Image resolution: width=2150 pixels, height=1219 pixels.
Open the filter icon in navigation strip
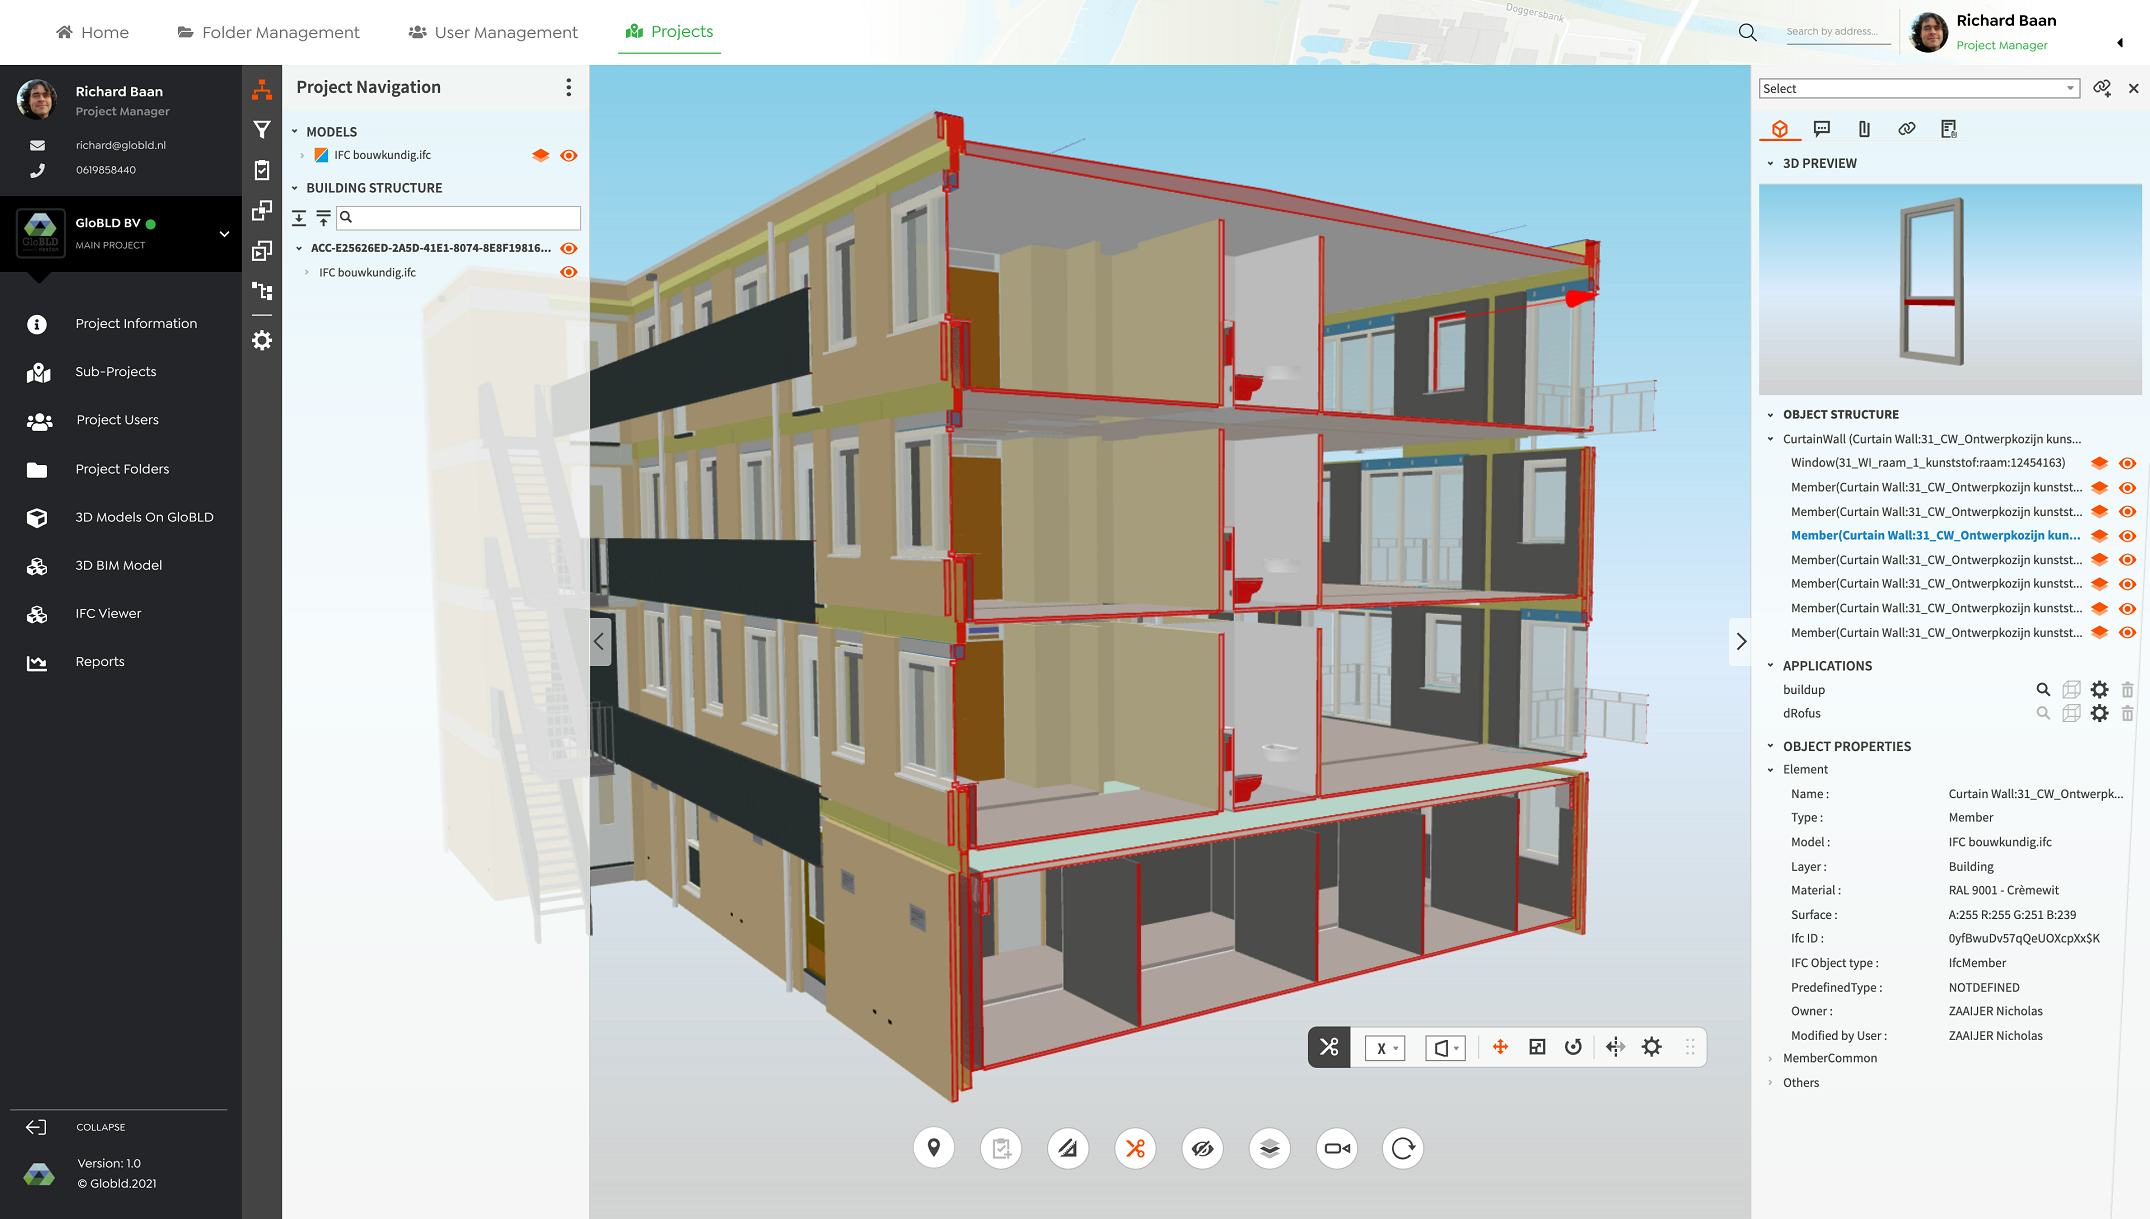pyautogui.click(x=262, y=130)
